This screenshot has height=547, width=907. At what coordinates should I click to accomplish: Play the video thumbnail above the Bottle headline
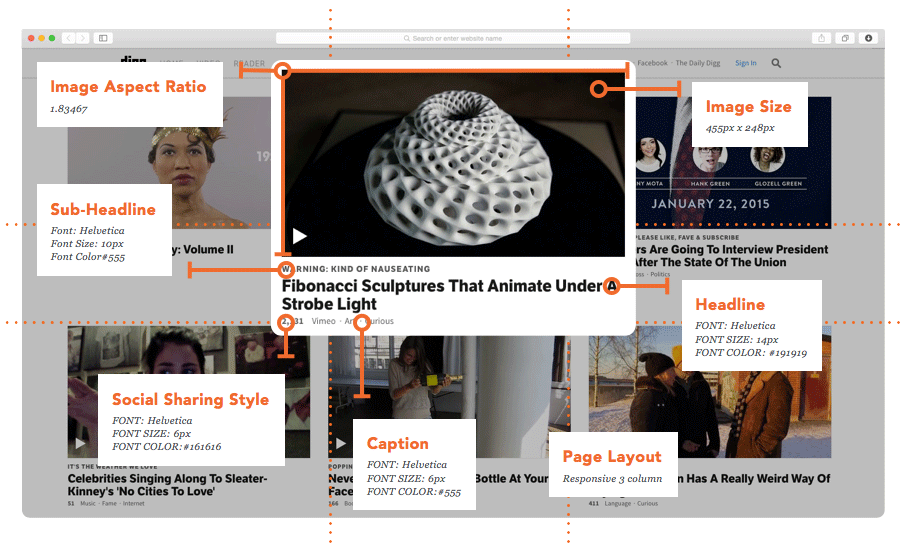pos(341,443)
